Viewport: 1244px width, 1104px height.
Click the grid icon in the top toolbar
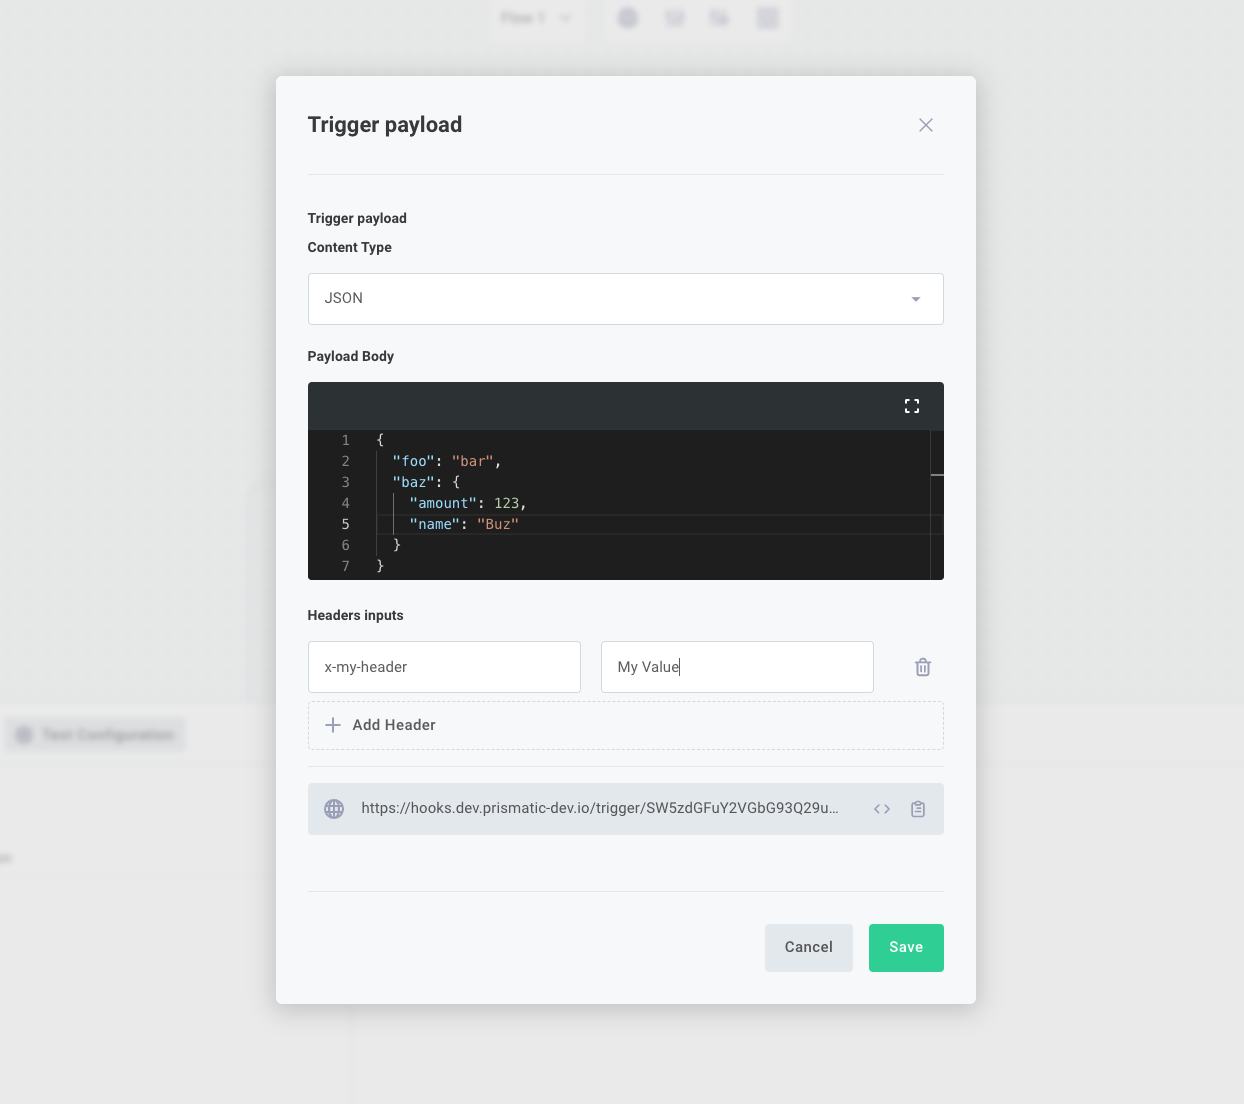pos(767,17)
